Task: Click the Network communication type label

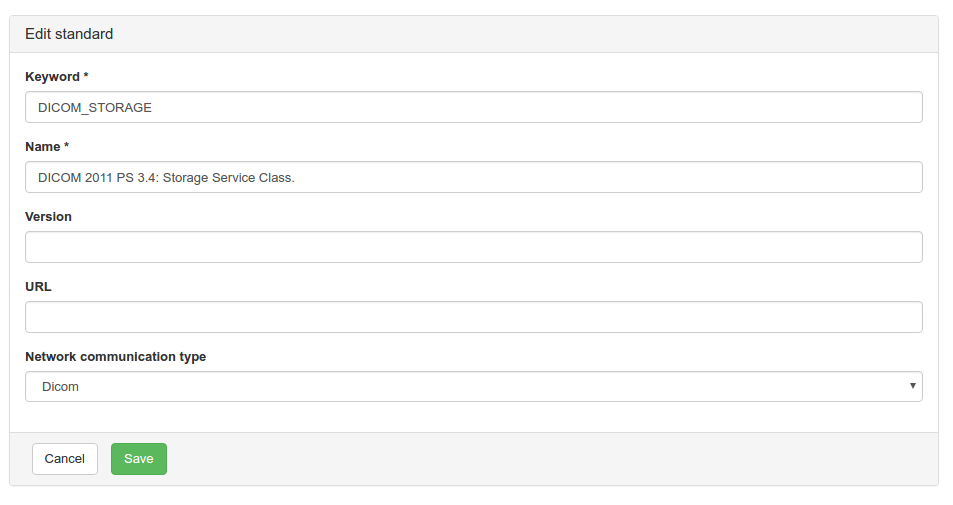Action: (x=115, y=357)
